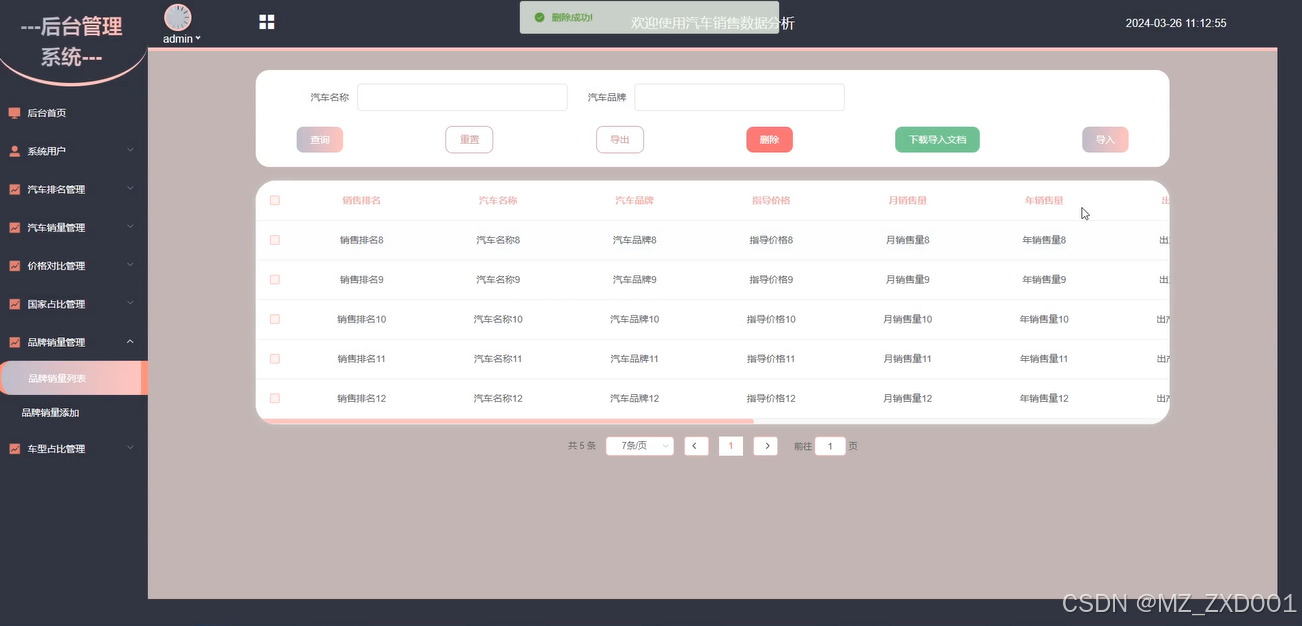
Task: Click the 月销售量 column header
Action: [x=907, y=200]
